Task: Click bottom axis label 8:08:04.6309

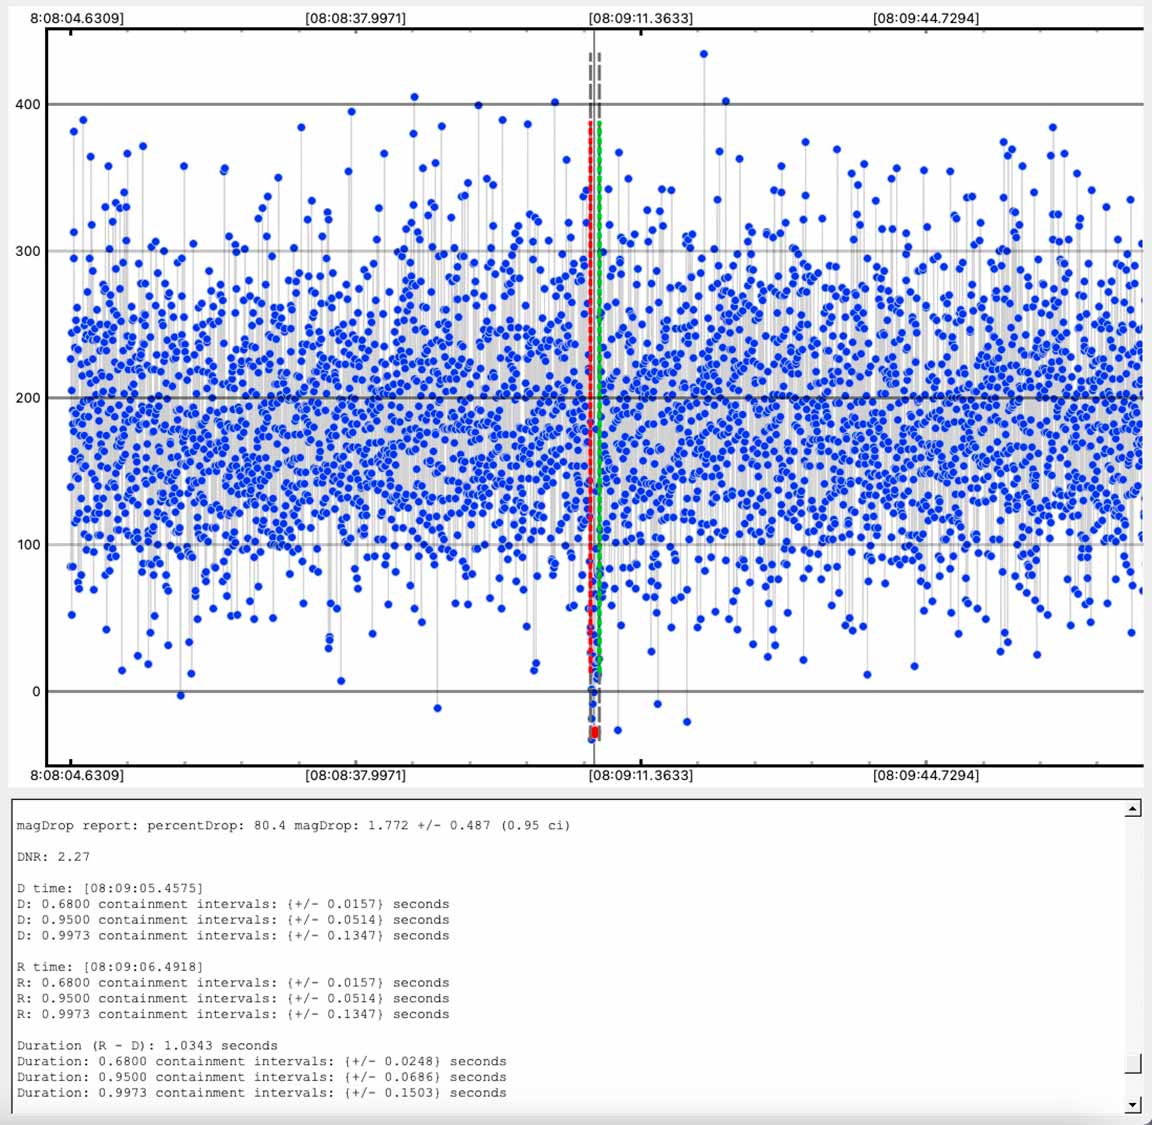Action: [x=76, y=775]
